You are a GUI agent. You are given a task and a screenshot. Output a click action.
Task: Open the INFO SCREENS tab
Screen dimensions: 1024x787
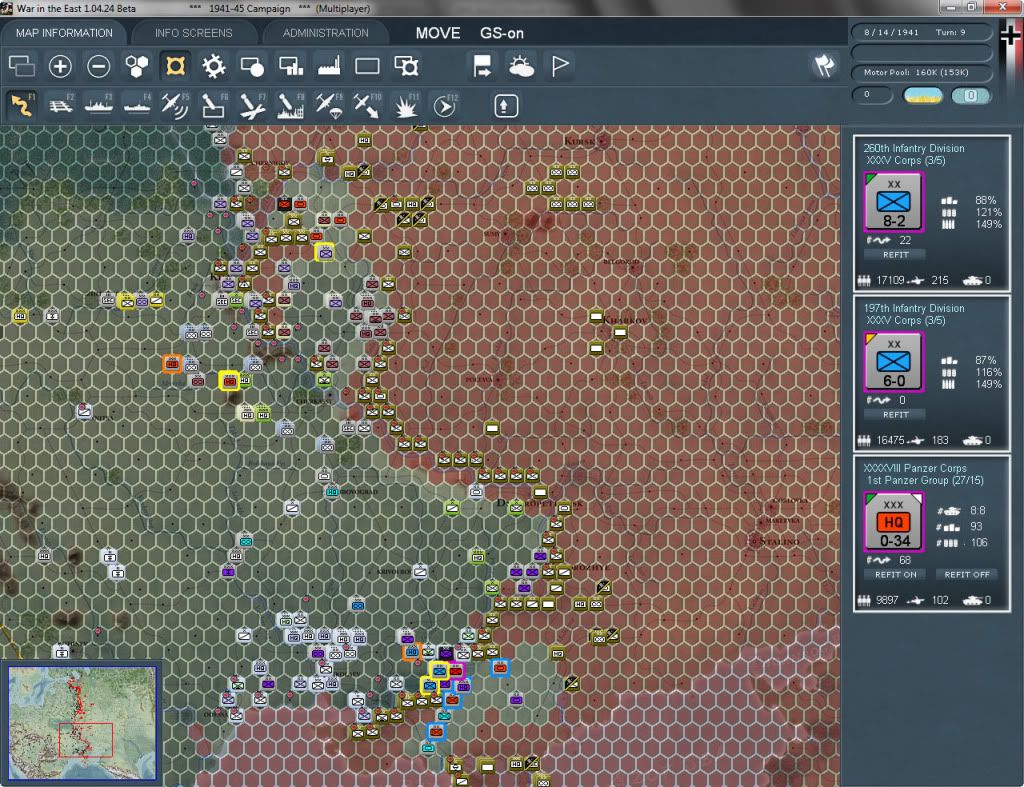193,33
